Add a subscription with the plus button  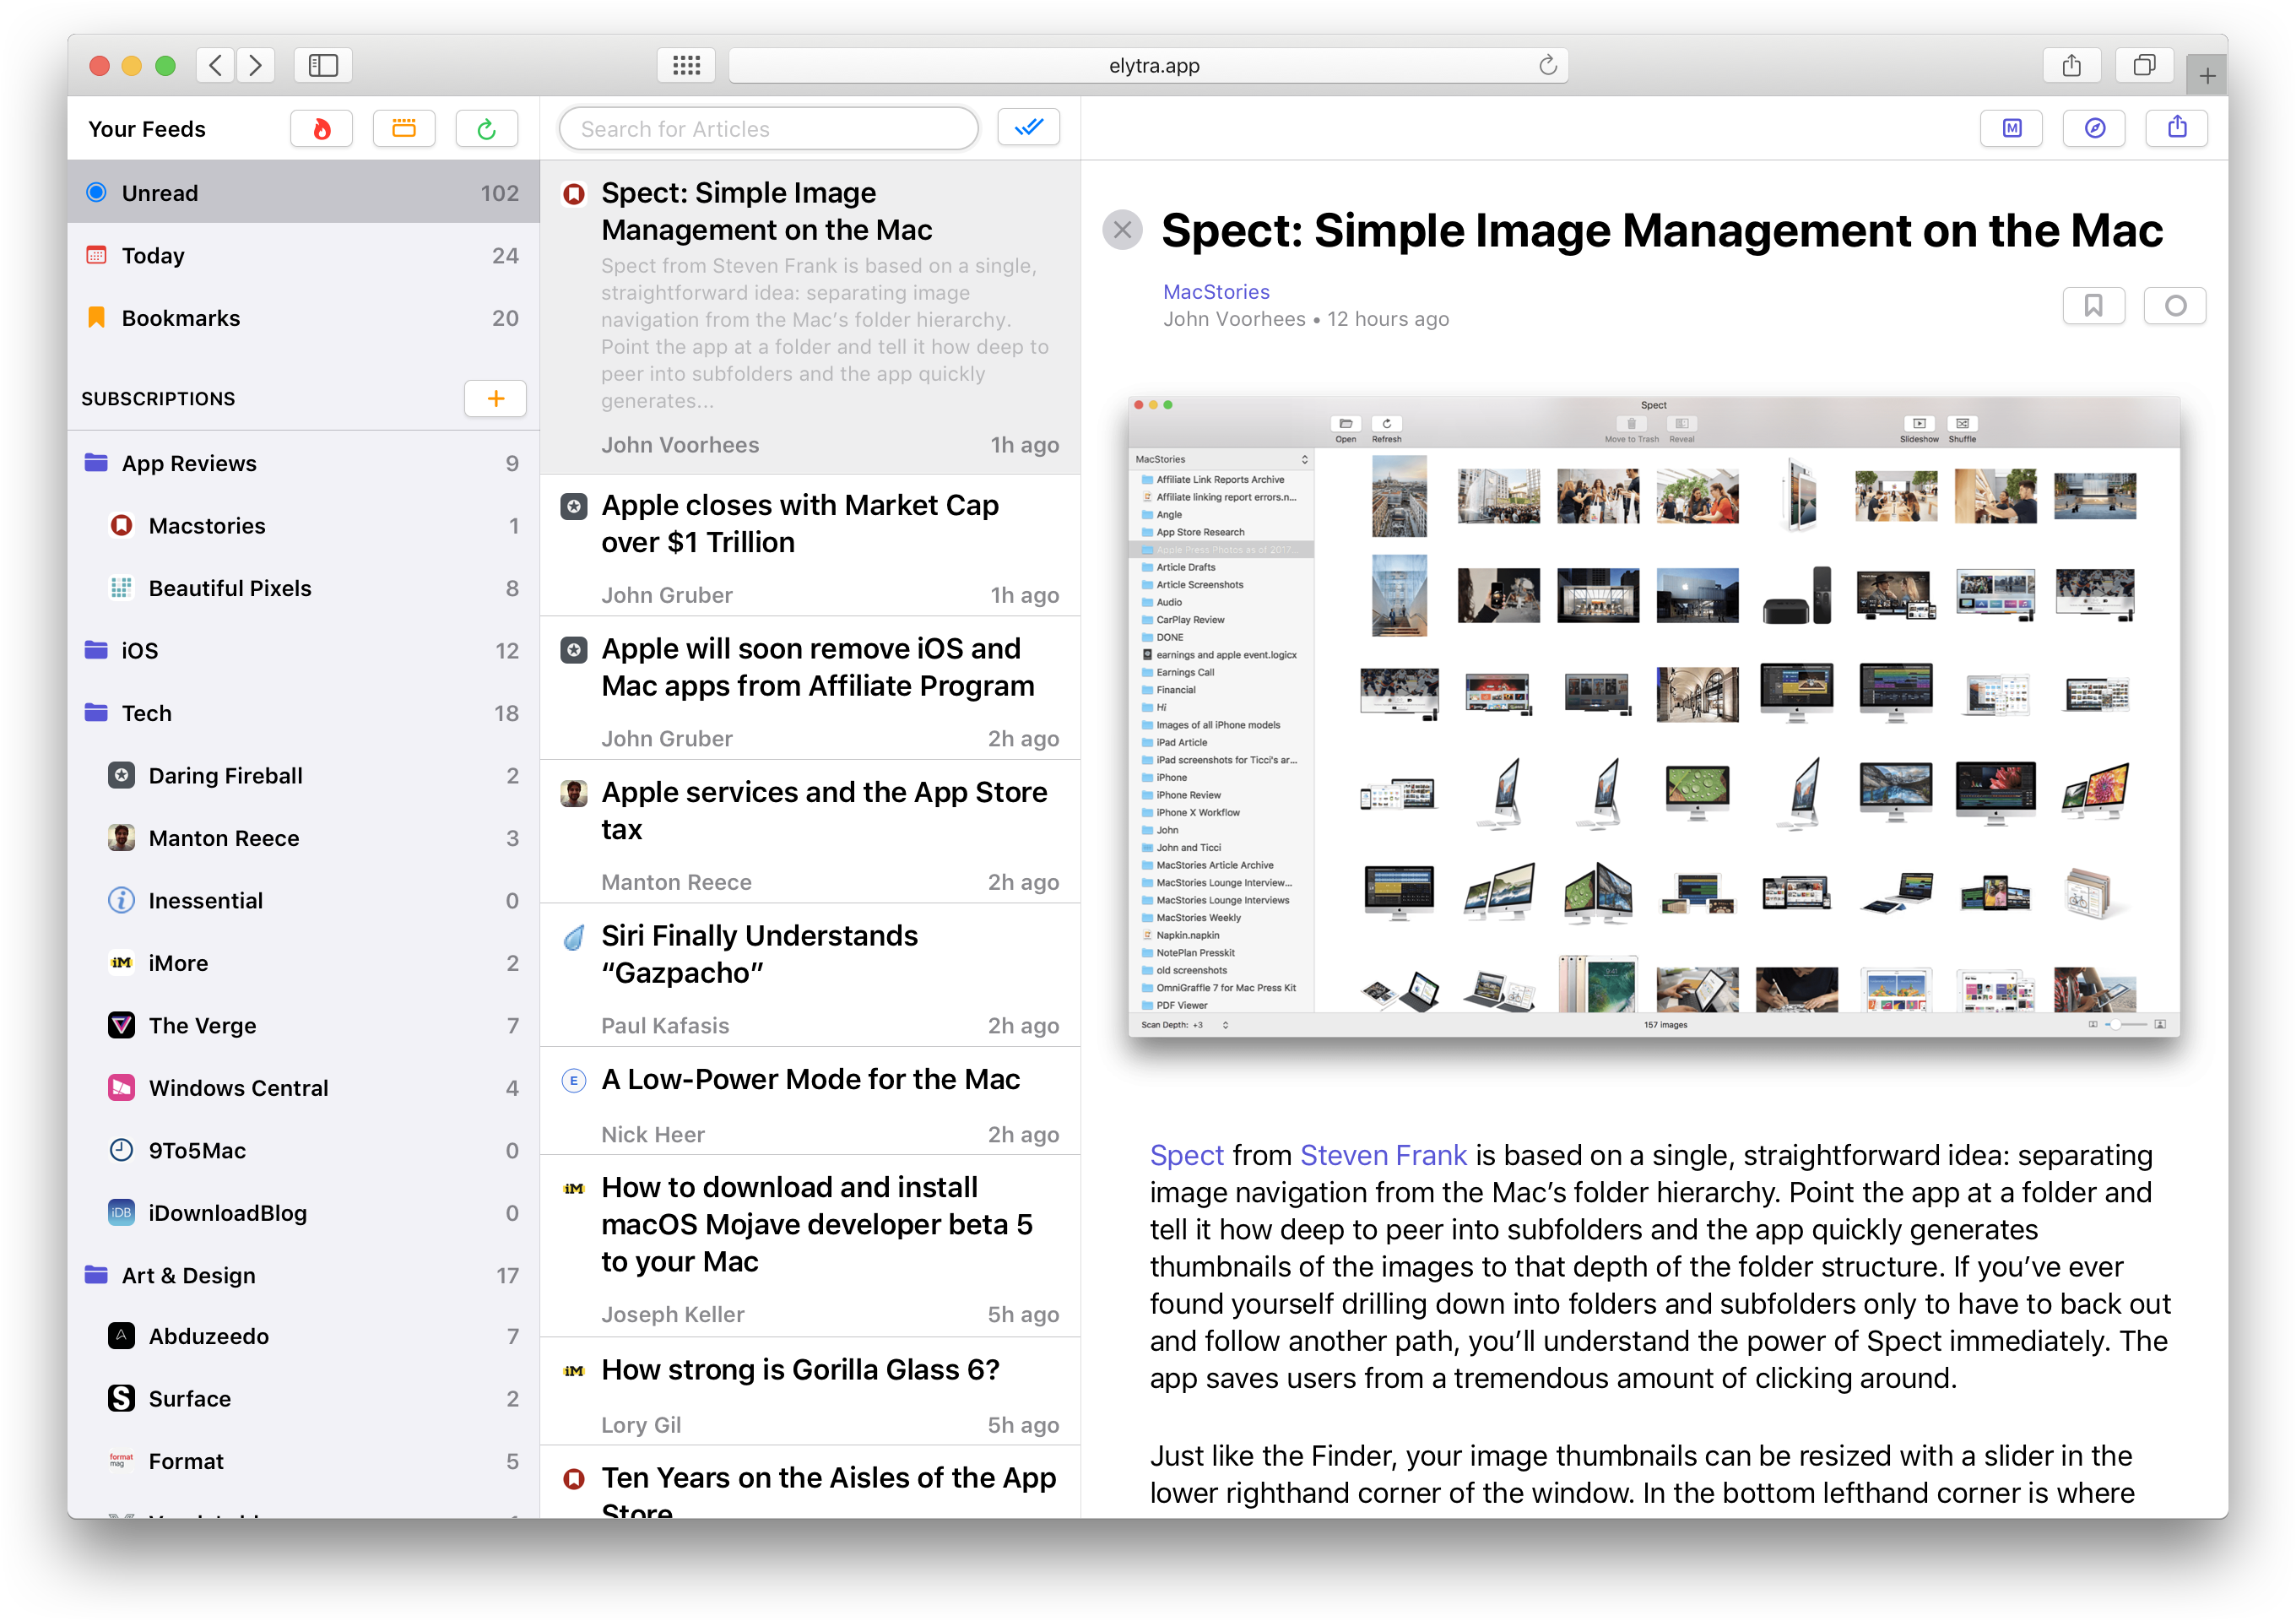click(495, 398)
